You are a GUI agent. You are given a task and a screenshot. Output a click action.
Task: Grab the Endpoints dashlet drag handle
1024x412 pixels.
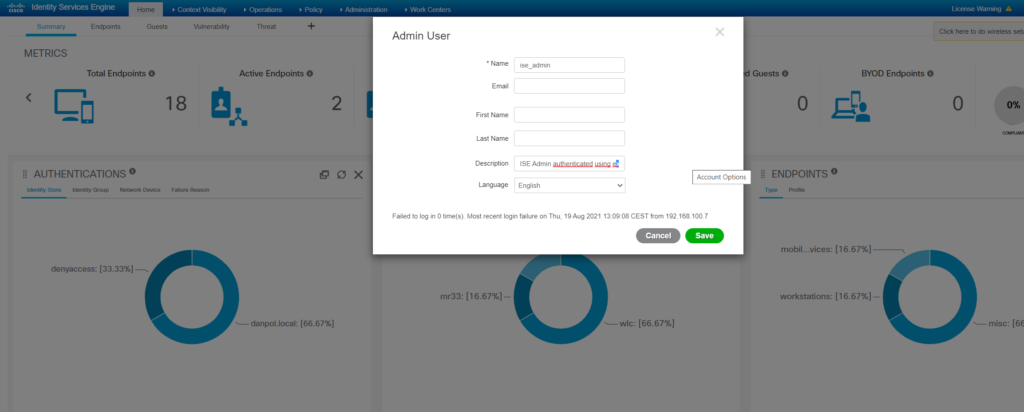pos(762,174)
